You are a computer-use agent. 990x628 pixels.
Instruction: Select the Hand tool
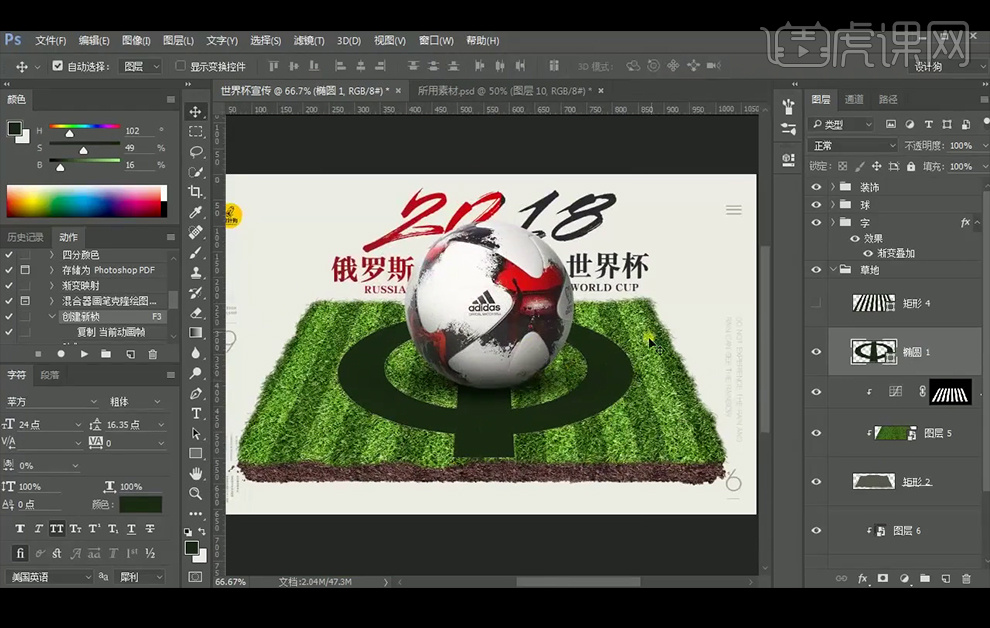196,473
